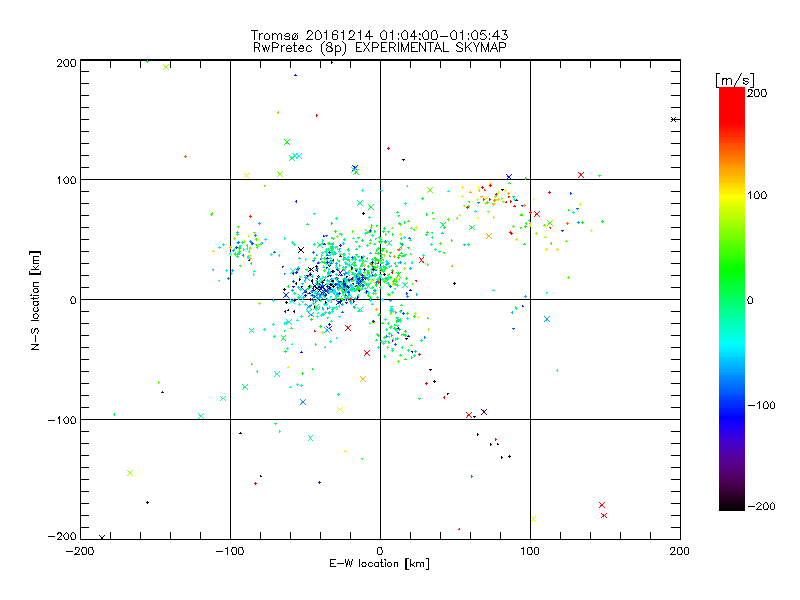Click the title 'Tromsø 20161214 01:04:00-01:05:43'
This screenshot has height=600, width=800.
[379, 35]
